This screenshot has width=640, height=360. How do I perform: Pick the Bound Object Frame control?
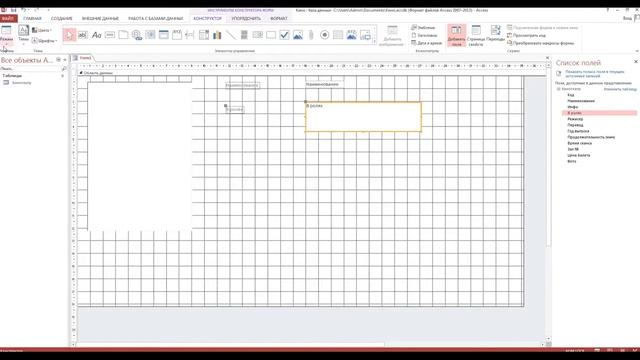tap(351, 35)
